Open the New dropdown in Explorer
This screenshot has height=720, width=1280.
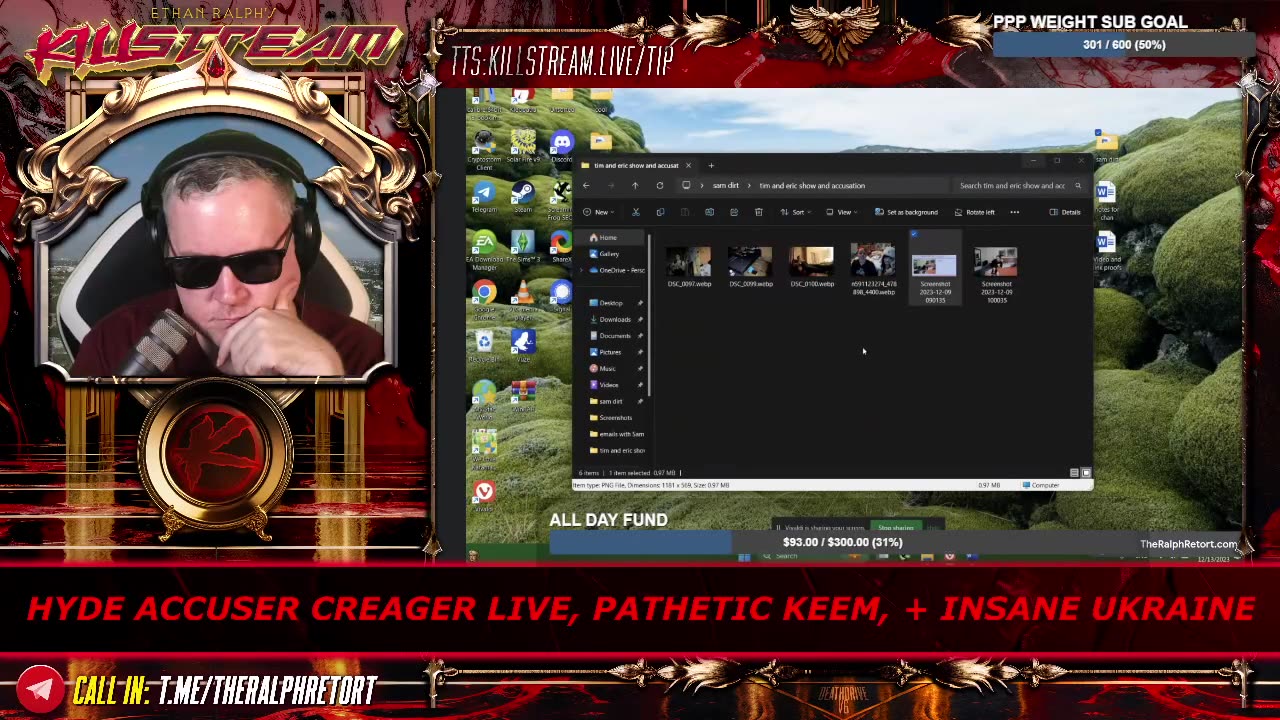click(x=599, y=212)
